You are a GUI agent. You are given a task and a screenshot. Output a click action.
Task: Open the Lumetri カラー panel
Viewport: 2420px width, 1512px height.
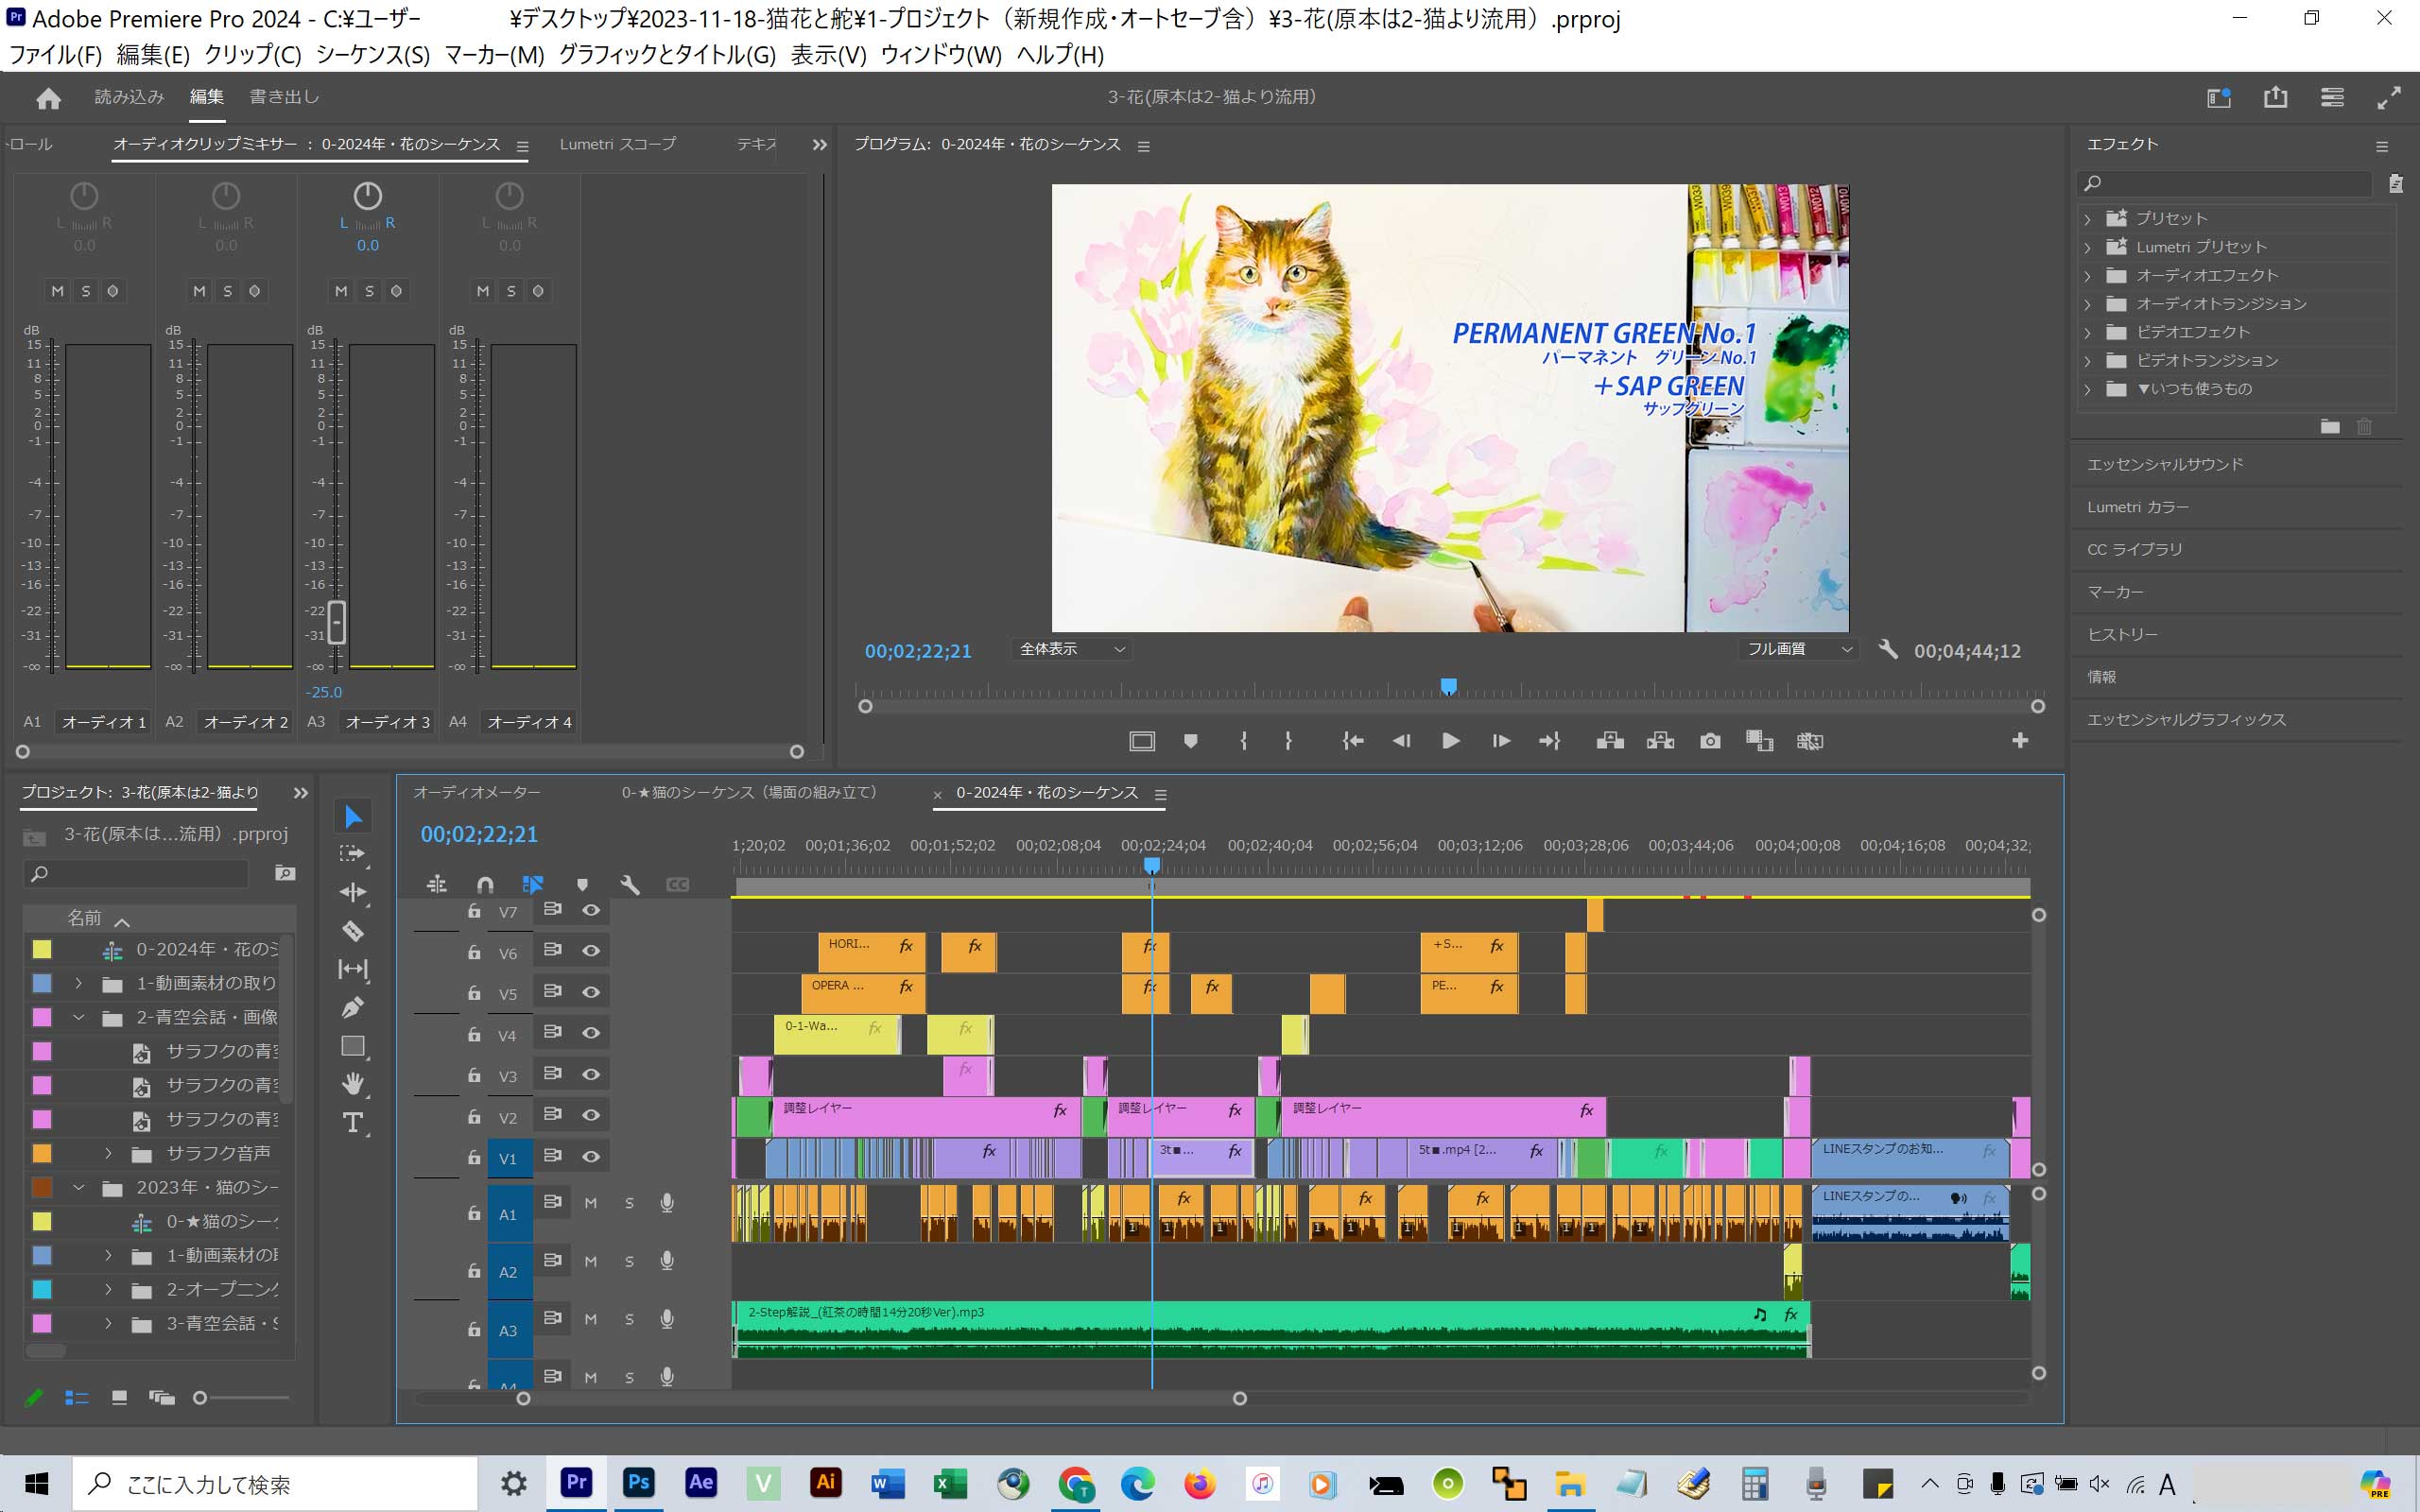(x=2138, y=507)
